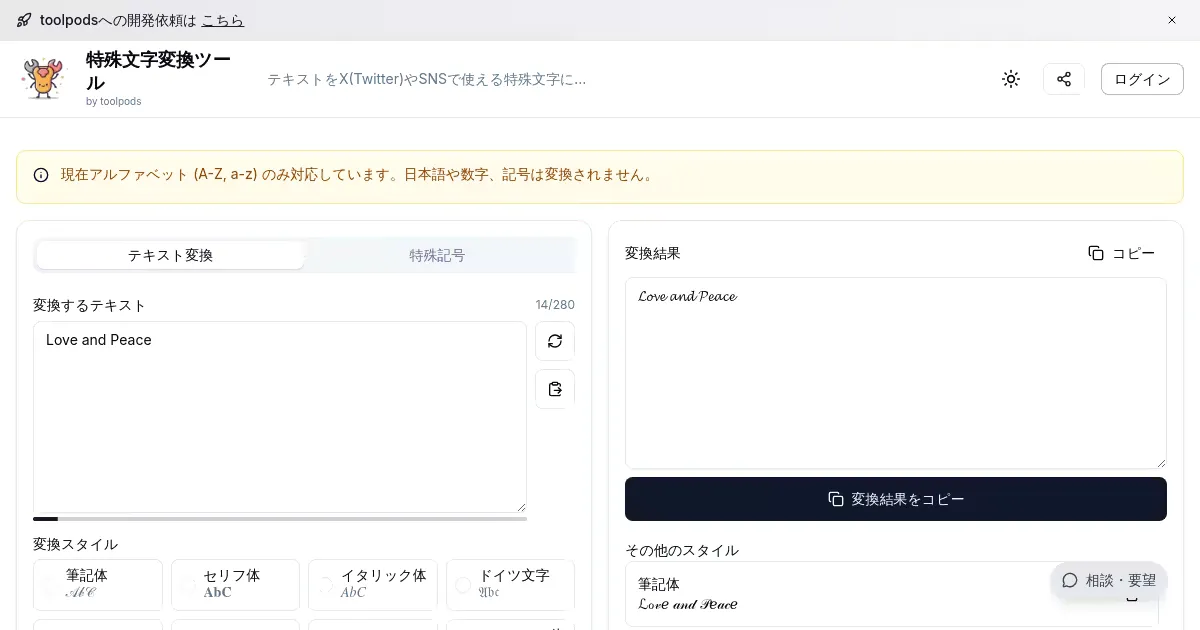Click into the Love and Peace input textarea
Viewport: 1200px width, 630px height.
click(280, 420)
